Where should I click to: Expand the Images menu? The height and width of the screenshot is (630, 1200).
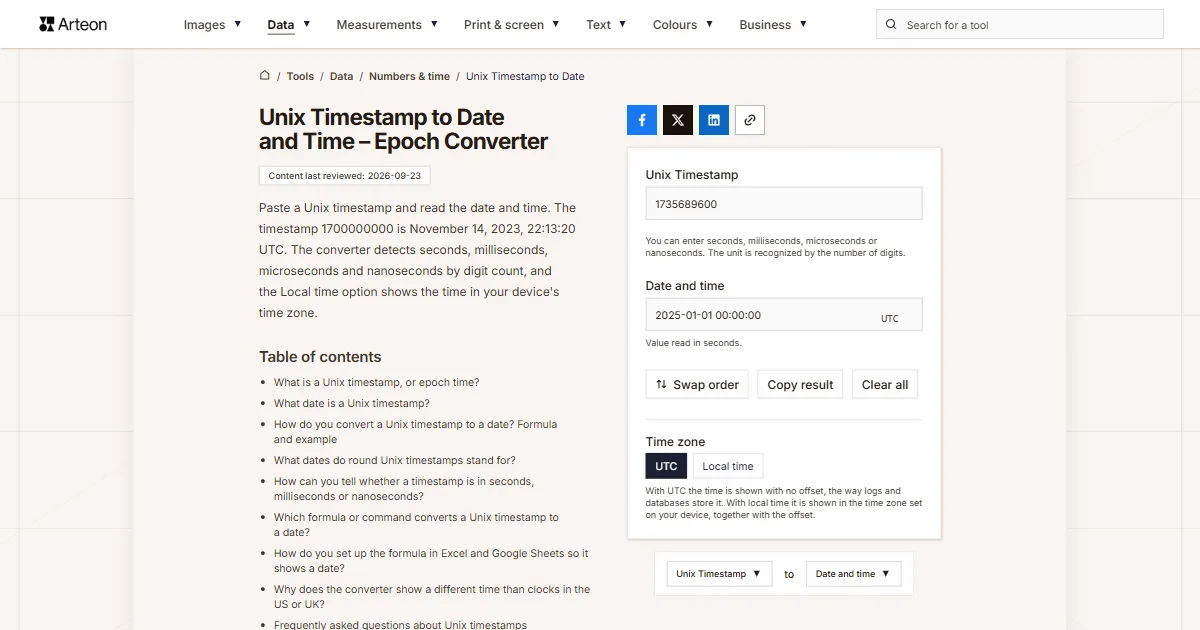pos(212,24)
